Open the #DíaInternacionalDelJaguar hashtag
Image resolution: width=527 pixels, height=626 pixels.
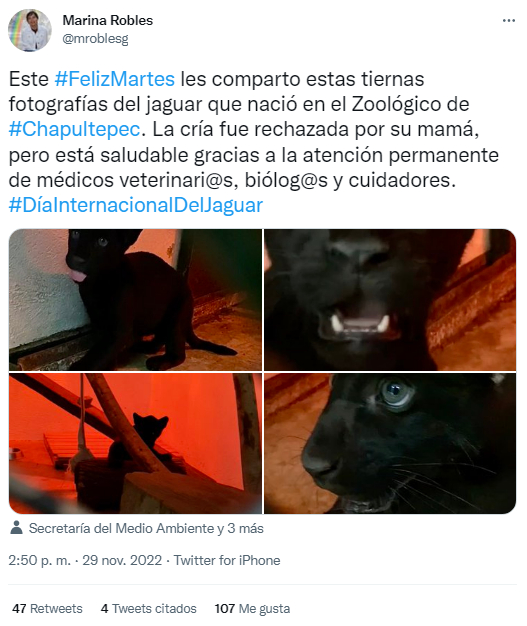pos(136,205)
